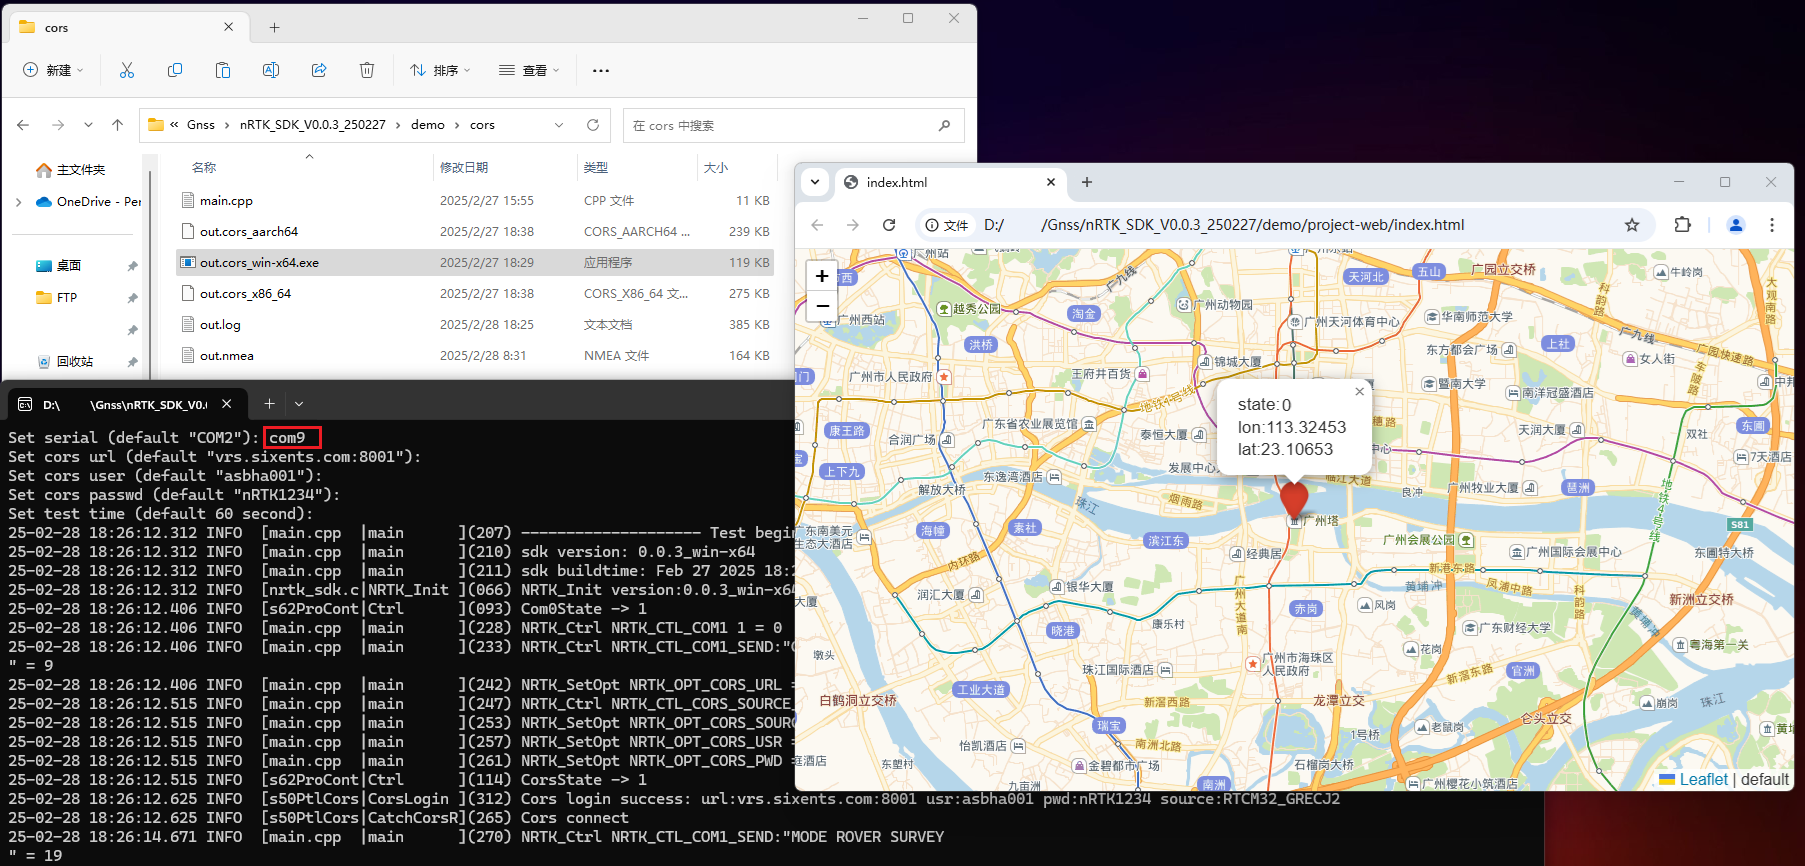Open the browser Extensions puzzle icon
Viewport: 1805px width, 866px height.
[1682, 225]
